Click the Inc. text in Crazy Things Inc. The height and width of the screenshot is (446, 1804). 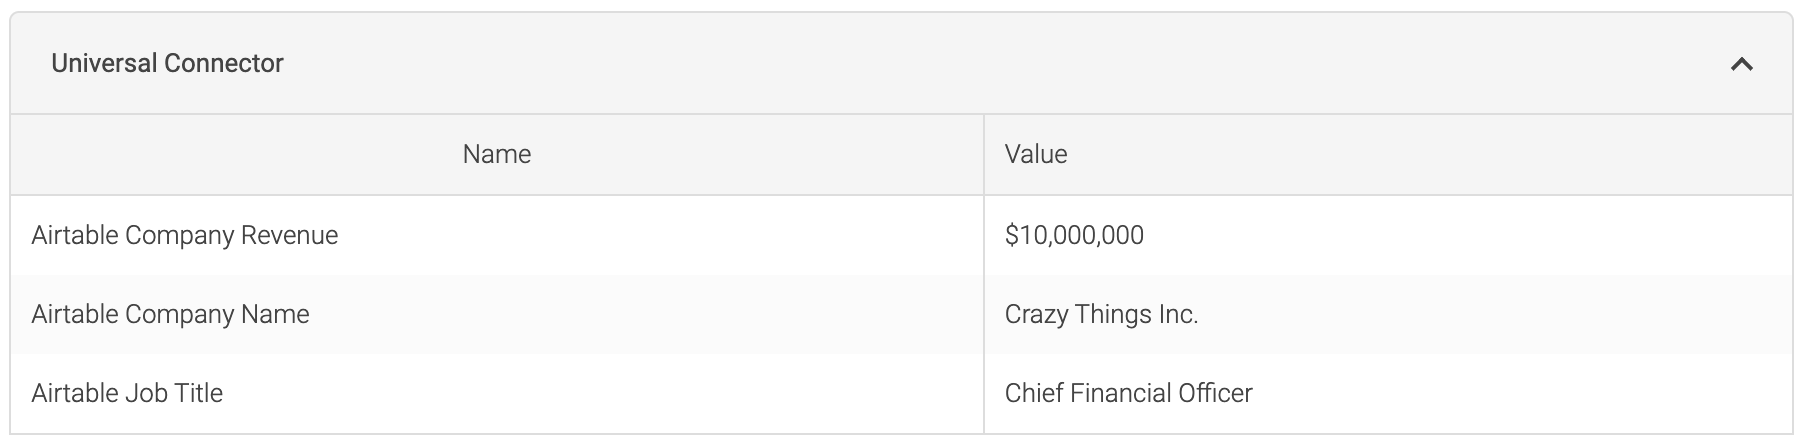tap(1179, 314)
